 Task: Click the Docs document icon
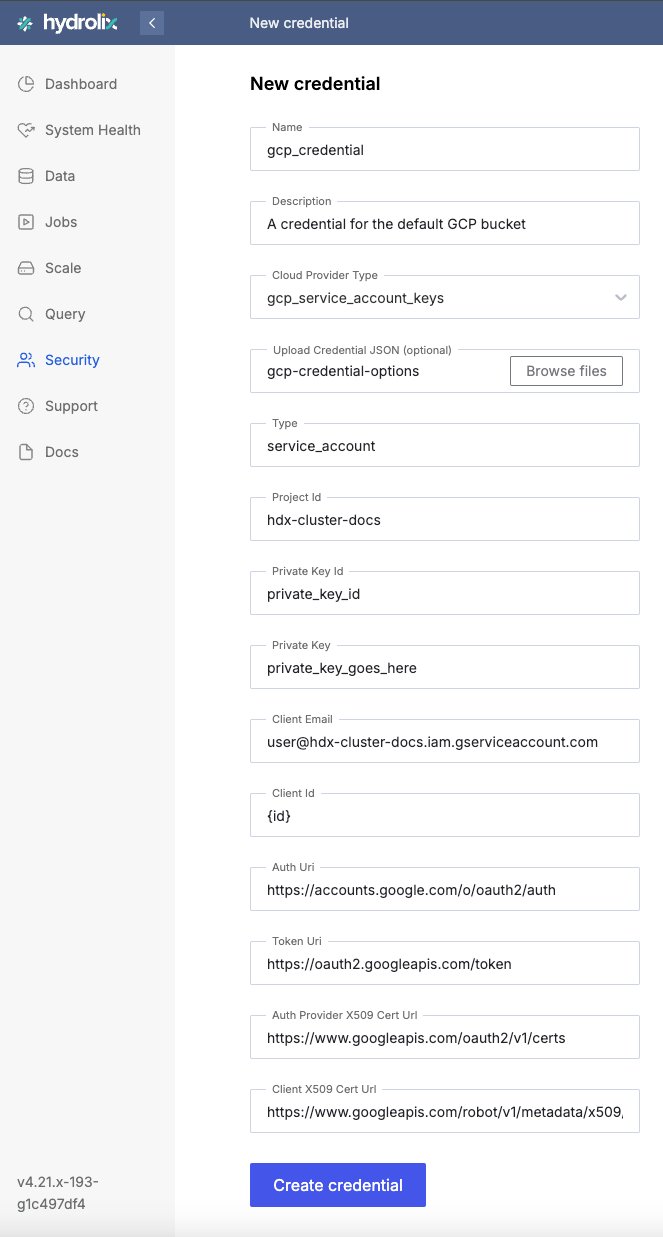(29, 452)
